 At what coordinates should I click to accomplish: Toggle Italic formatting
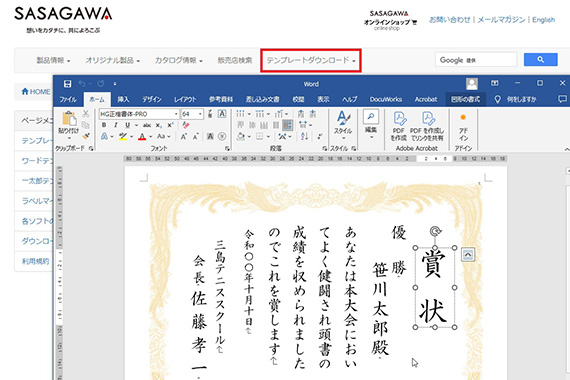[116, 125]
